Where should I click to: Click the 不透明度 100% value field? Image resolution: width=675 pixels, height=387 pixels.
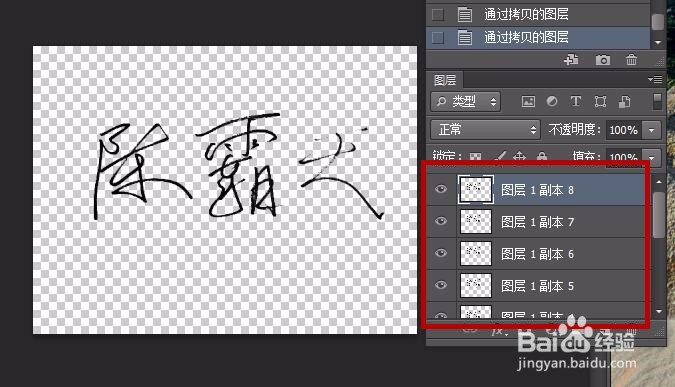click(x=623, y=130)
